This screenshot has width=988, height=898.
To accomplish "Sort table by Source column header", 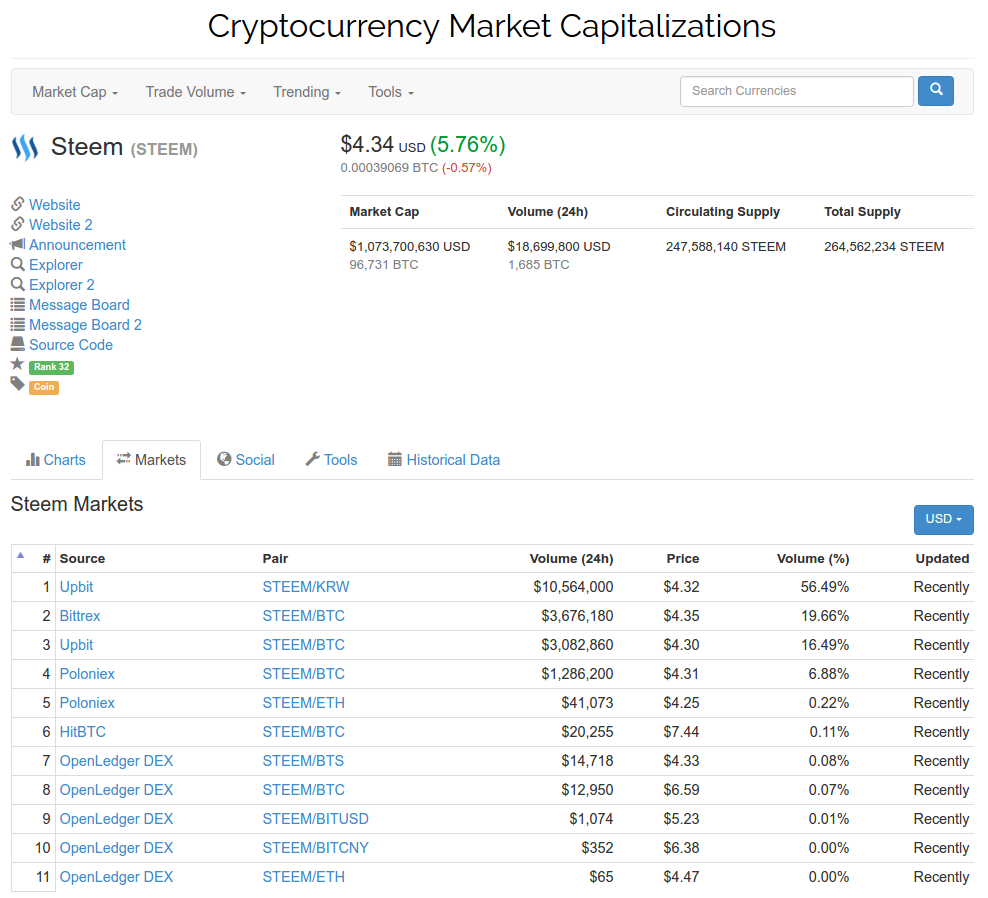I will click(82, 559).
